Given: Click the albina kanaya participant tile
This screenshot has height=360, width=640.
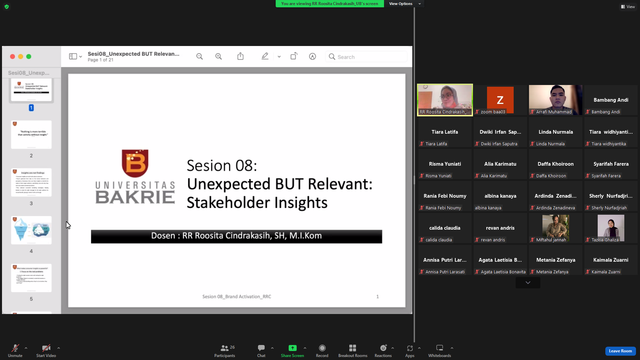Looking at the screenshot, I should (x=500, y=196).
